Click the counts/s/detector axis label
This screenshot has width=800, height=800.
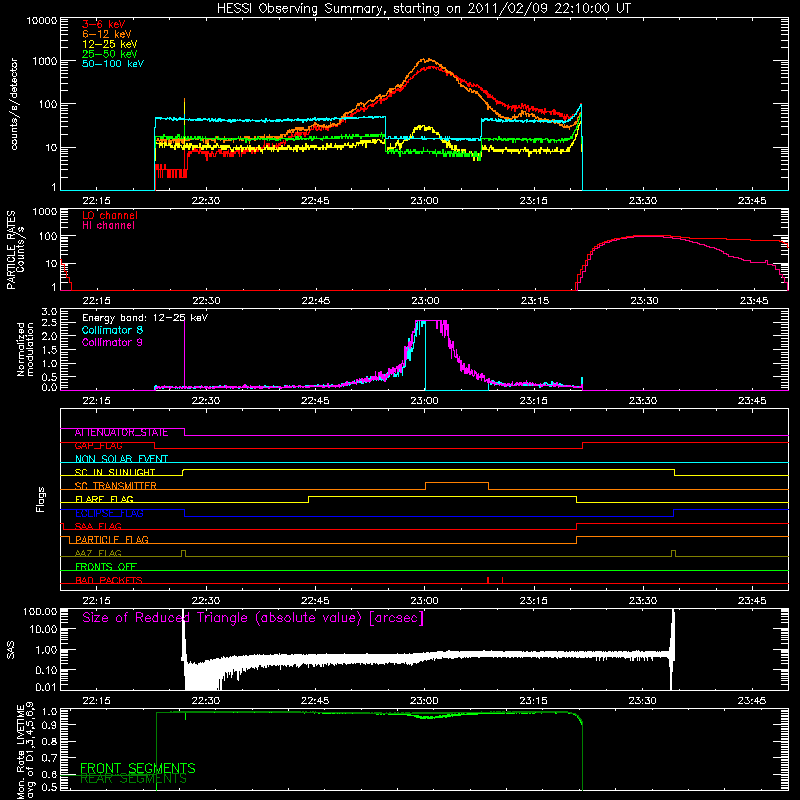point(14,104)
